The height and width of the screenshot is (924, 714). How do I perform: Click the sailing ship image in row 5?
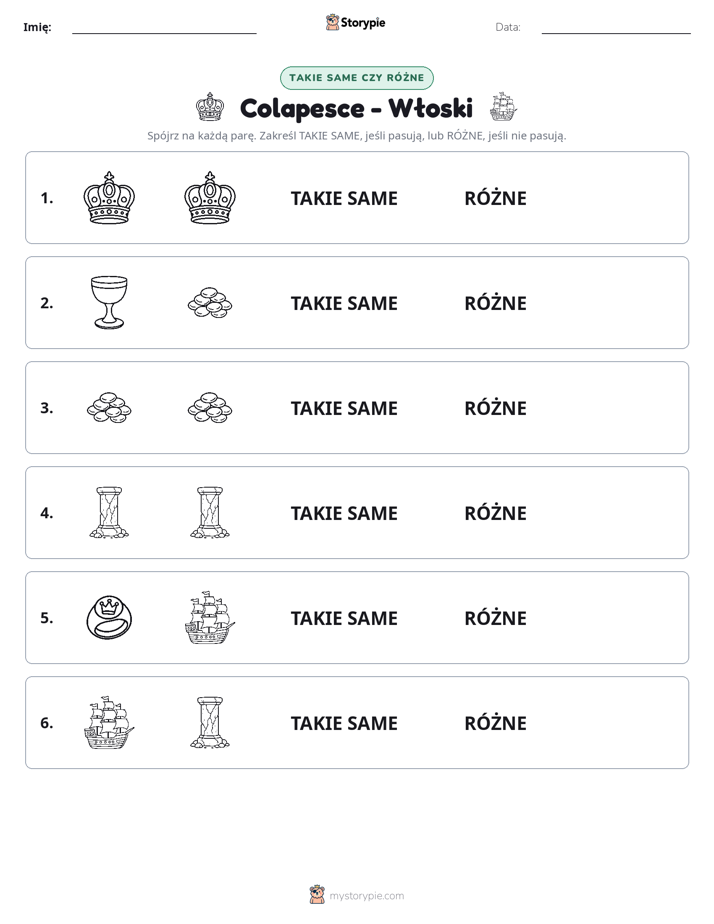click(210, 618)
